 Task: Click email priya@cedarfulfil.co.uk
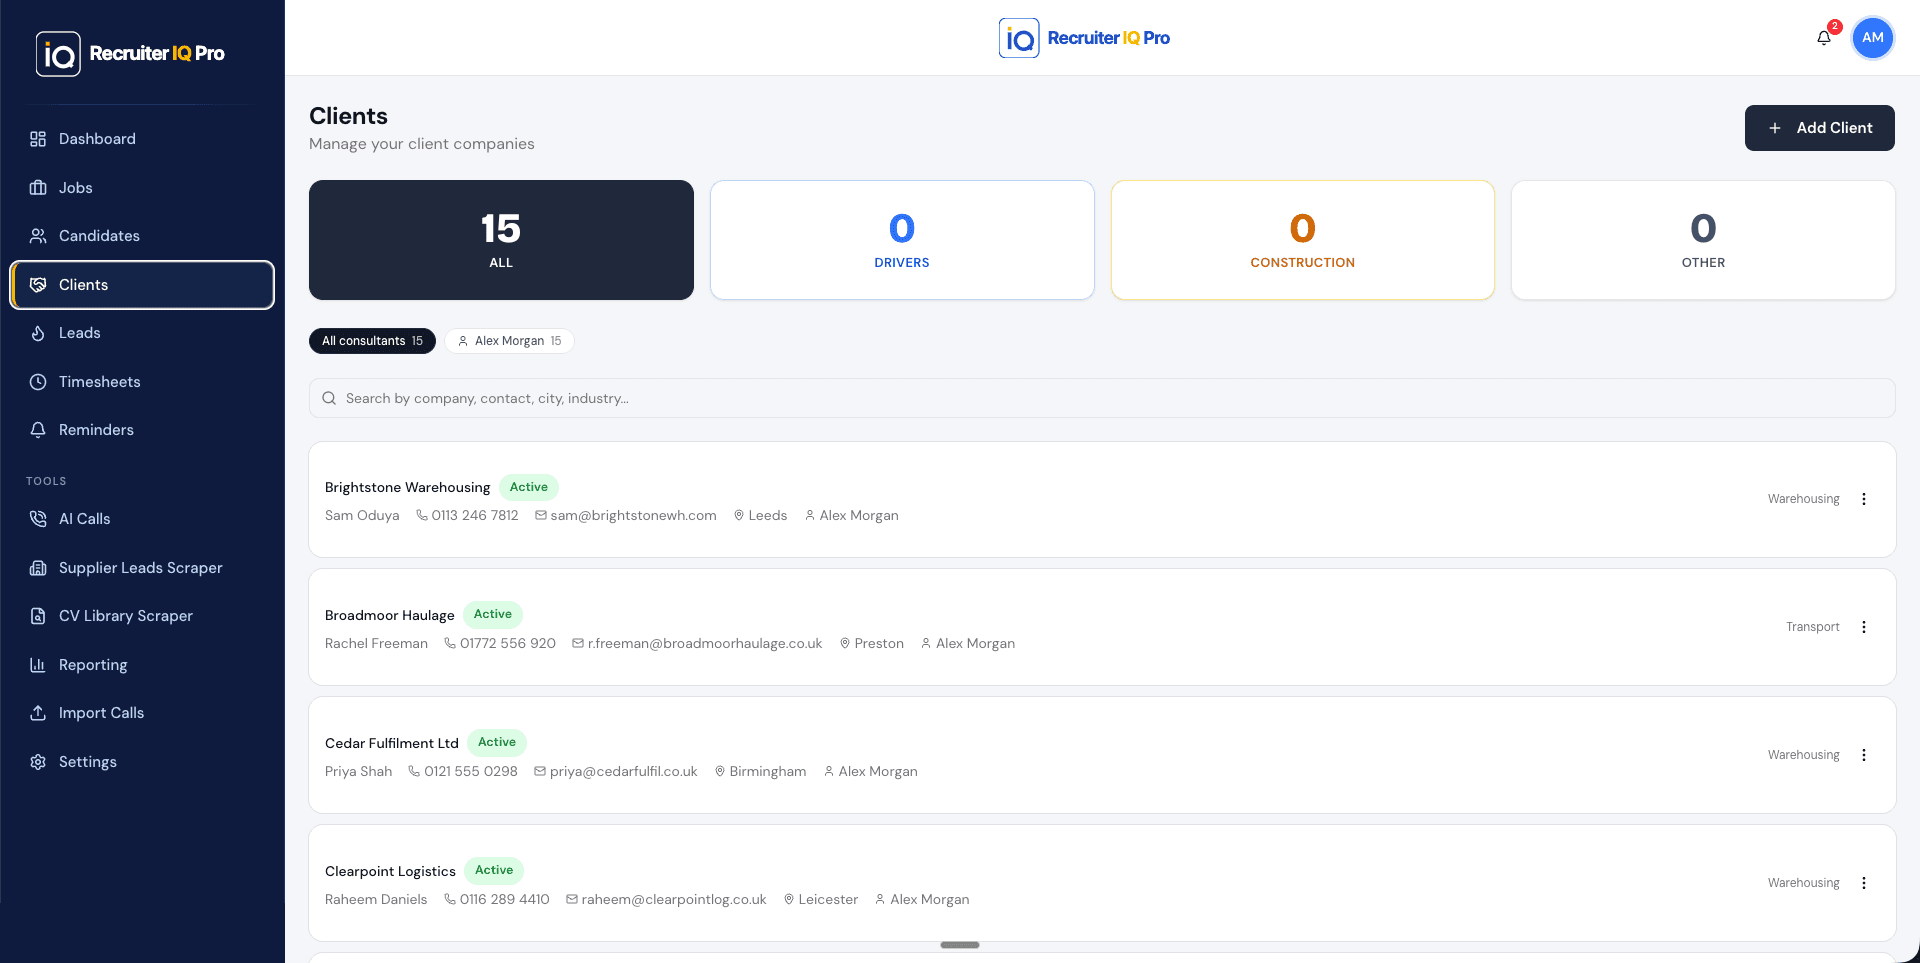click(x=624, y=772)
